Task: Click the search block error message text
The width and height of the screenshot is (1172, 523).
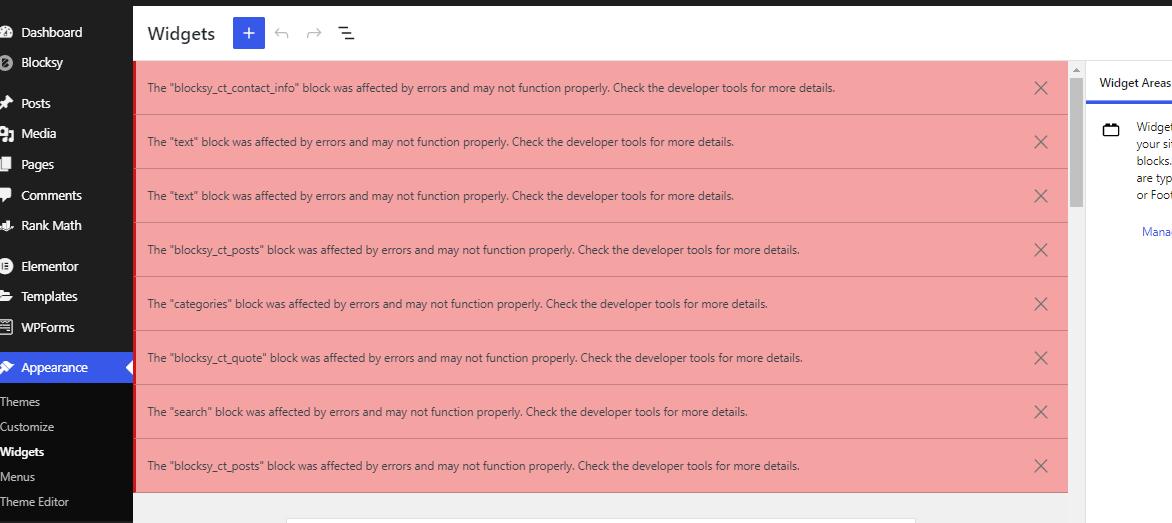Action: pyautogui.click(x=448, y=412)
